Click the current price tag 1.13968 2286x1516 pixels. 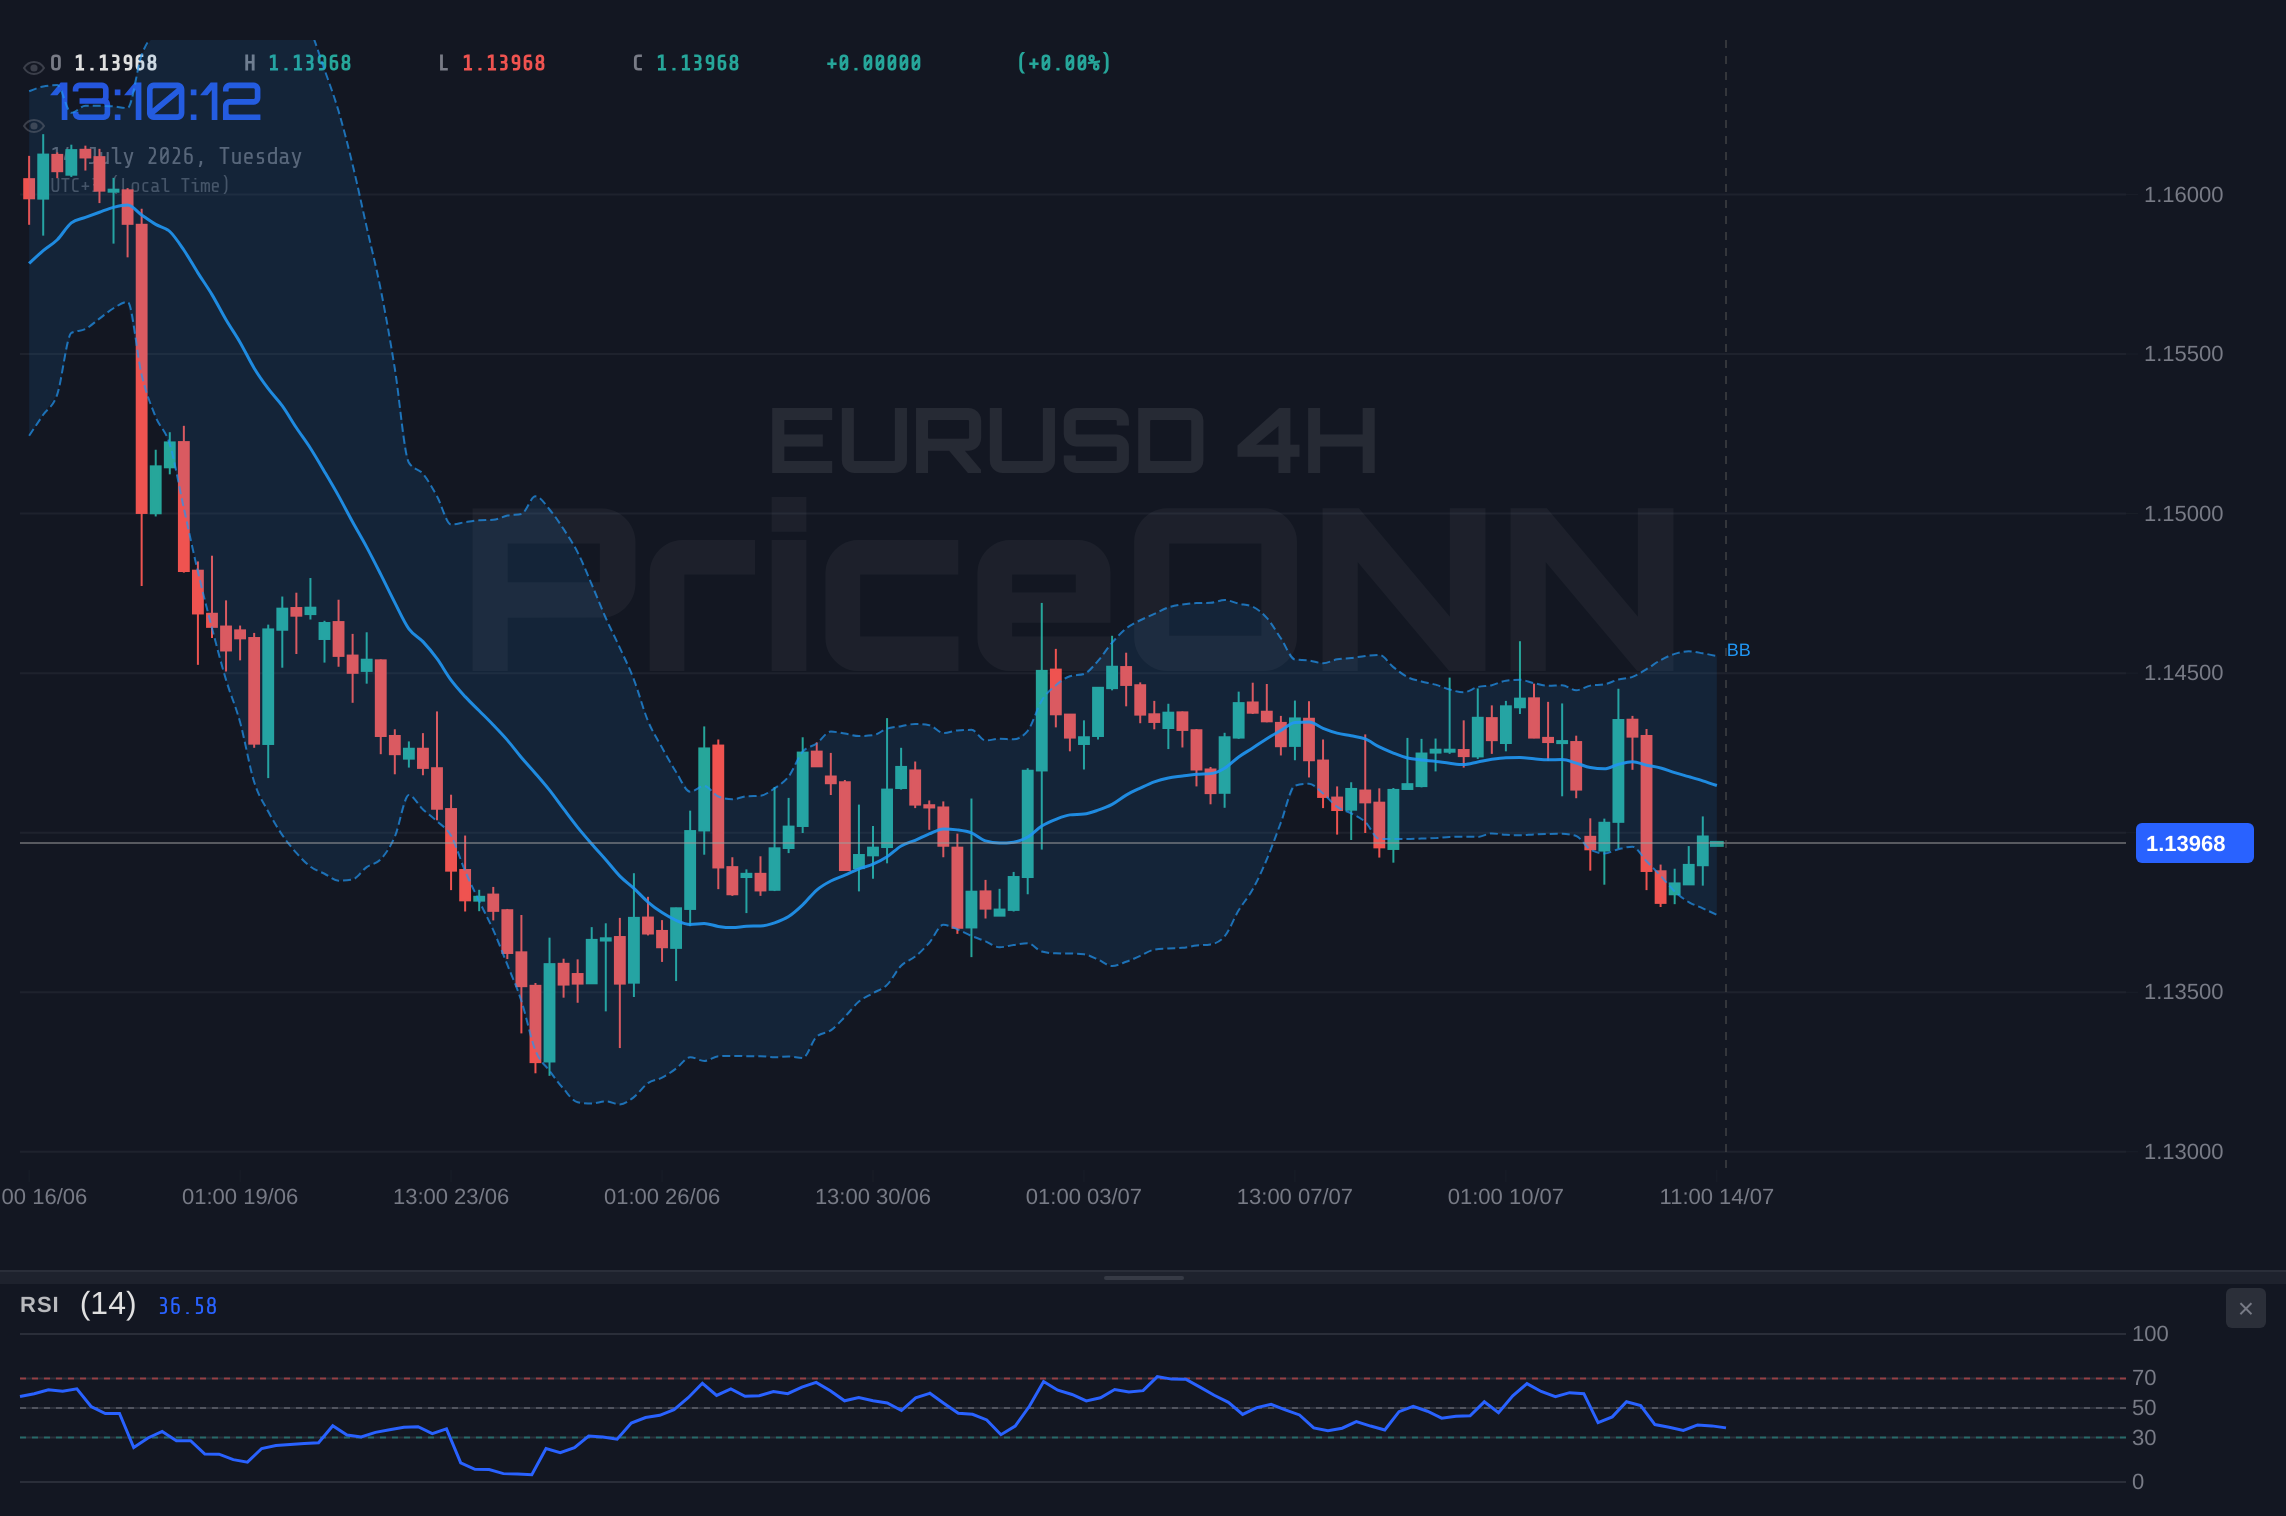click(x=2194, y=843)
